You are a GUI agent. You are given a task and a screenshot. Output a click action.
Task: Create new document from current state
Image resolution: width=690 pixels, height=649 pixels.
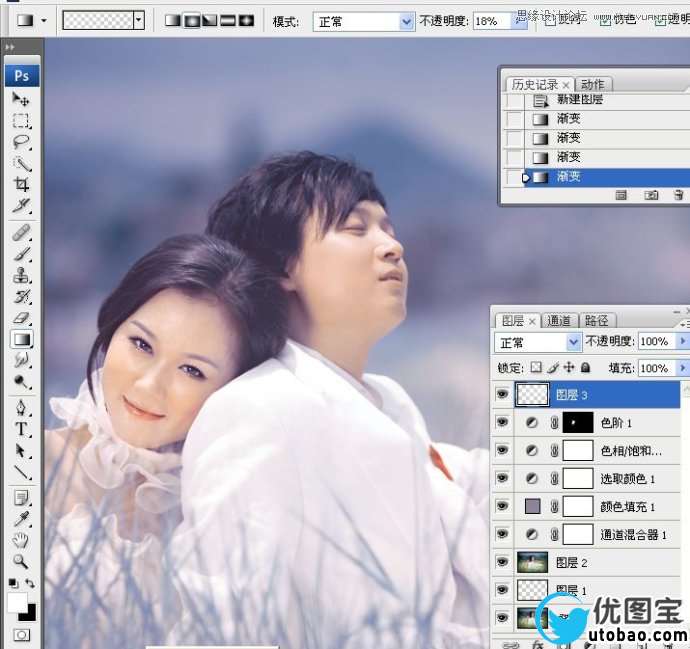click(621, 194)
